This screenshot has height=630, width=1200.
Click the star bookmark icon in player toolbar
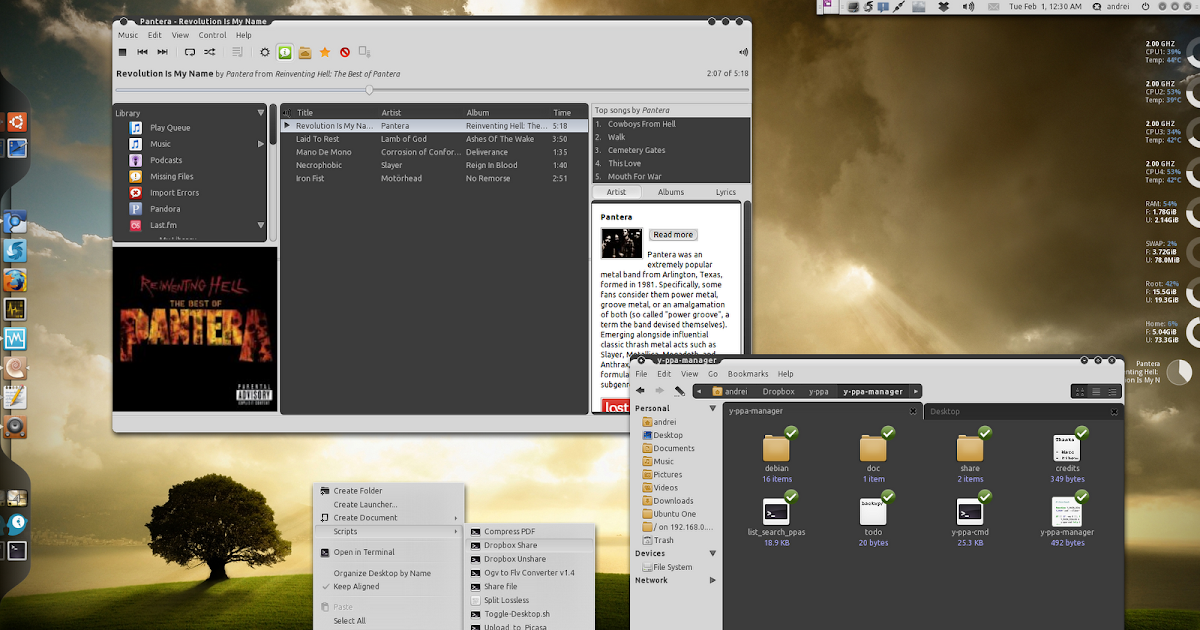pyautogui.click(x=326, y=52)
